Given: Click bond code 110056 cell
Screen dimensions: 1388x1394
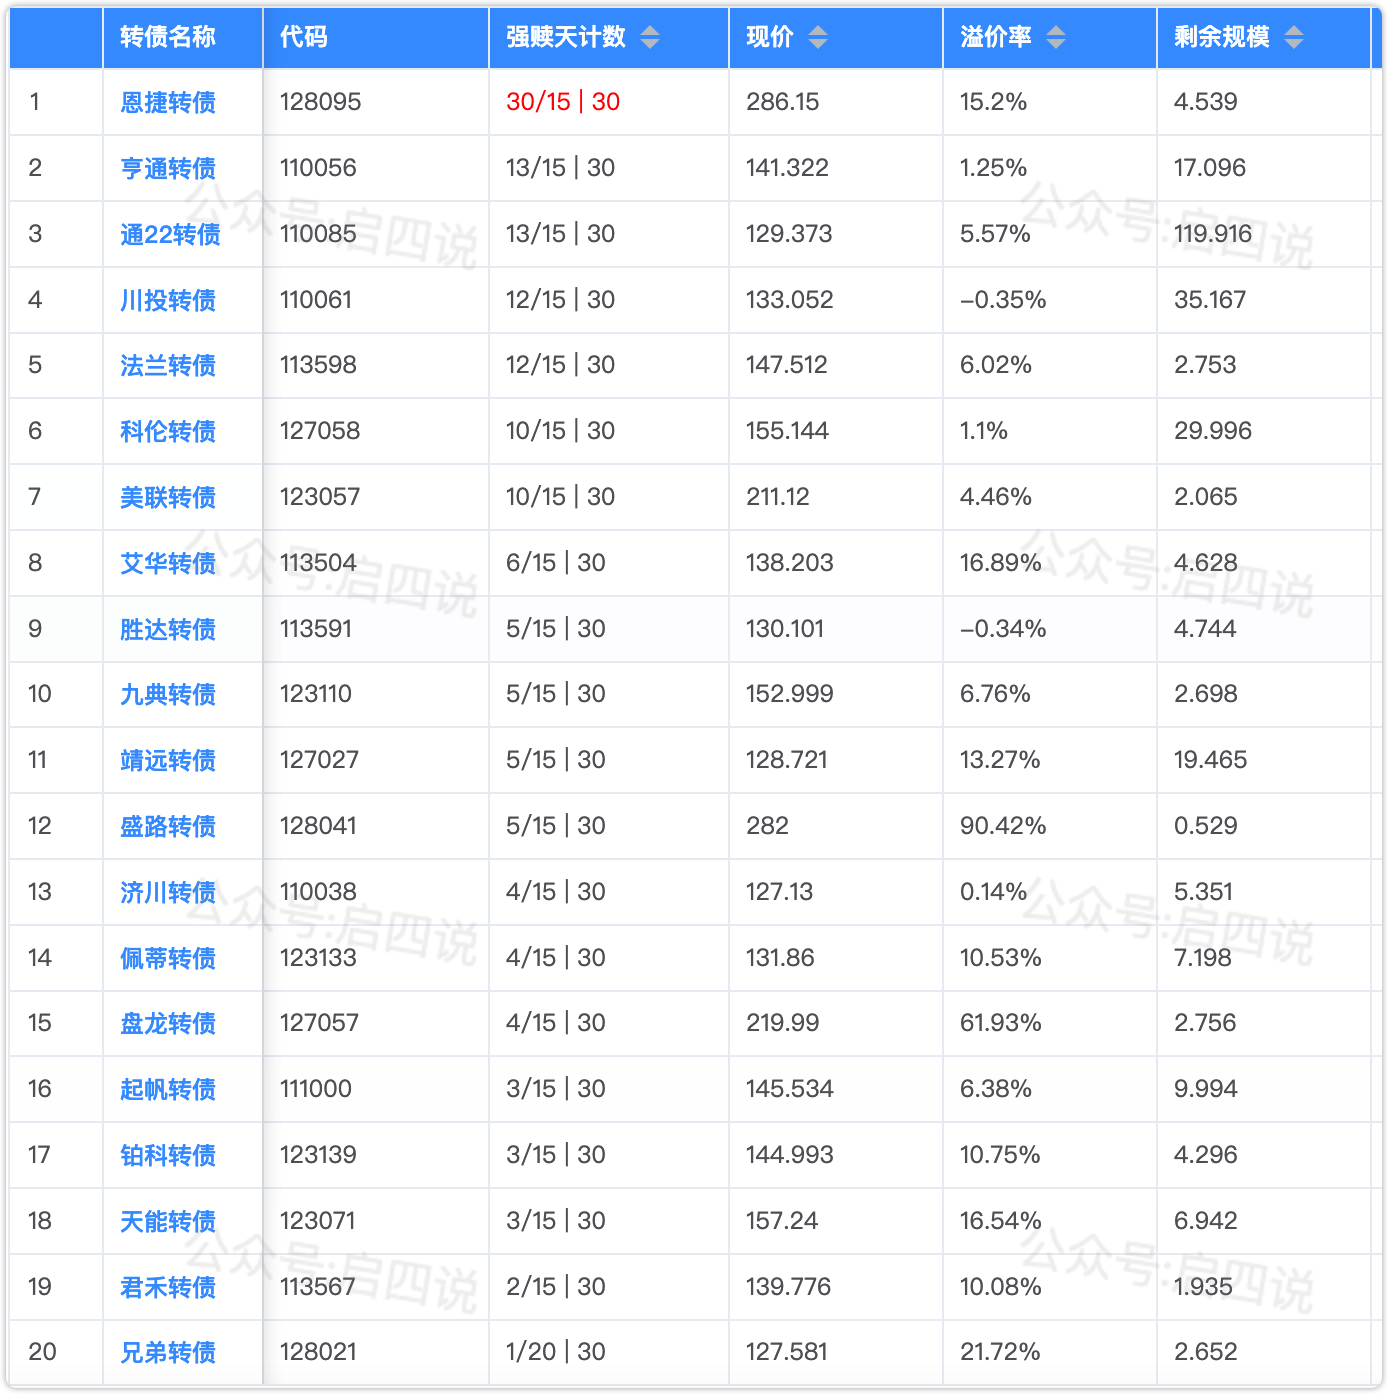Looking at the screenshot, I should pos(318,168).
